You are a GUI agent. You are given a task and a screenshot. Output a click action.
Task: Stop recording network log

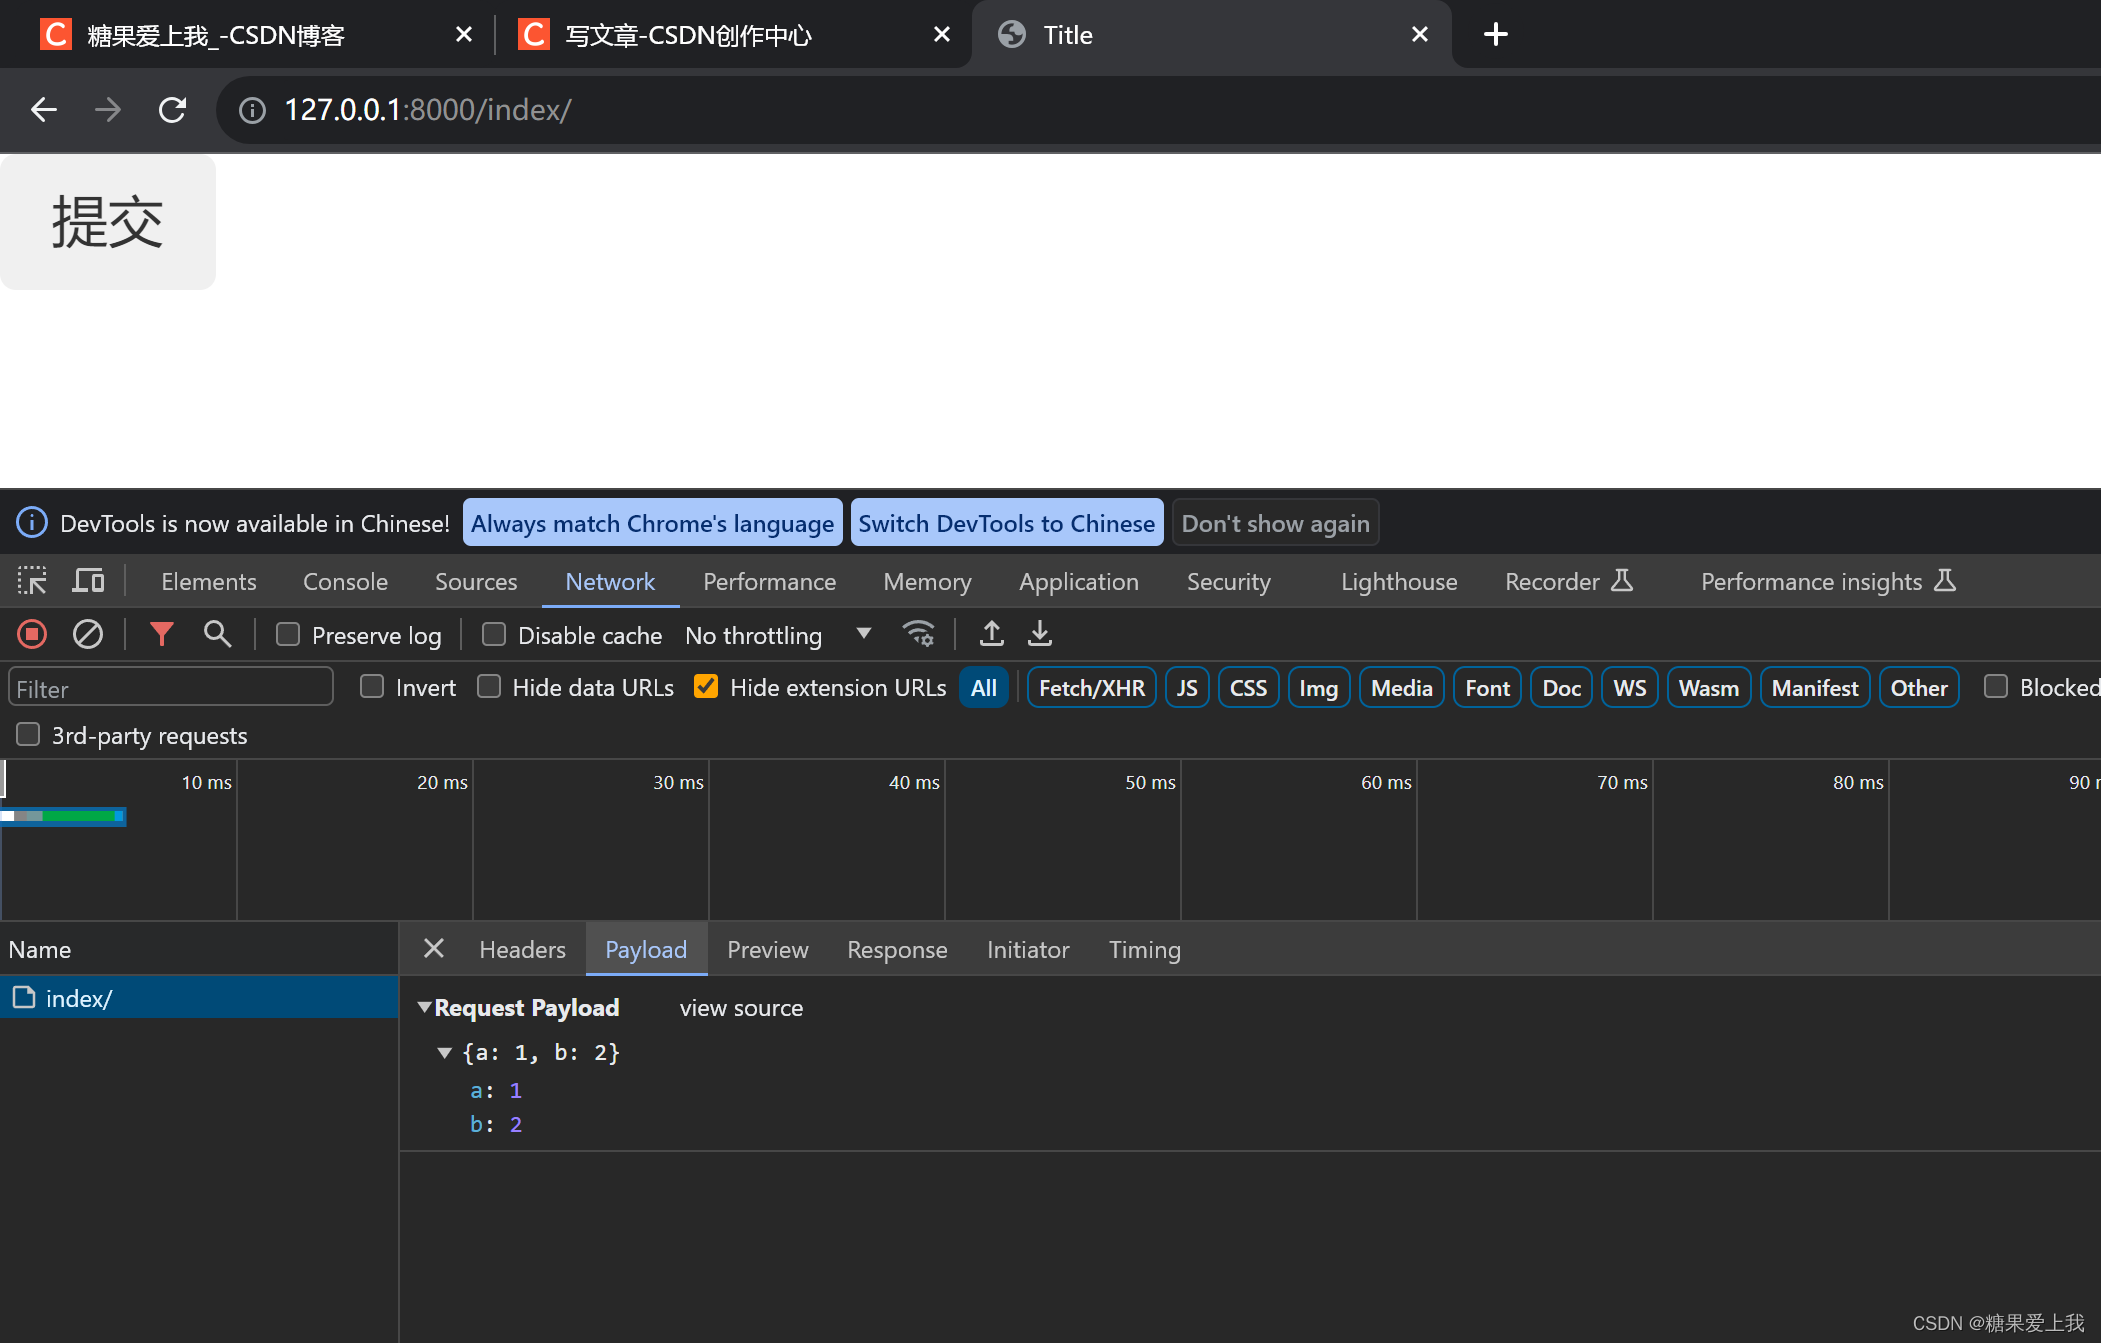pos(32,634)
